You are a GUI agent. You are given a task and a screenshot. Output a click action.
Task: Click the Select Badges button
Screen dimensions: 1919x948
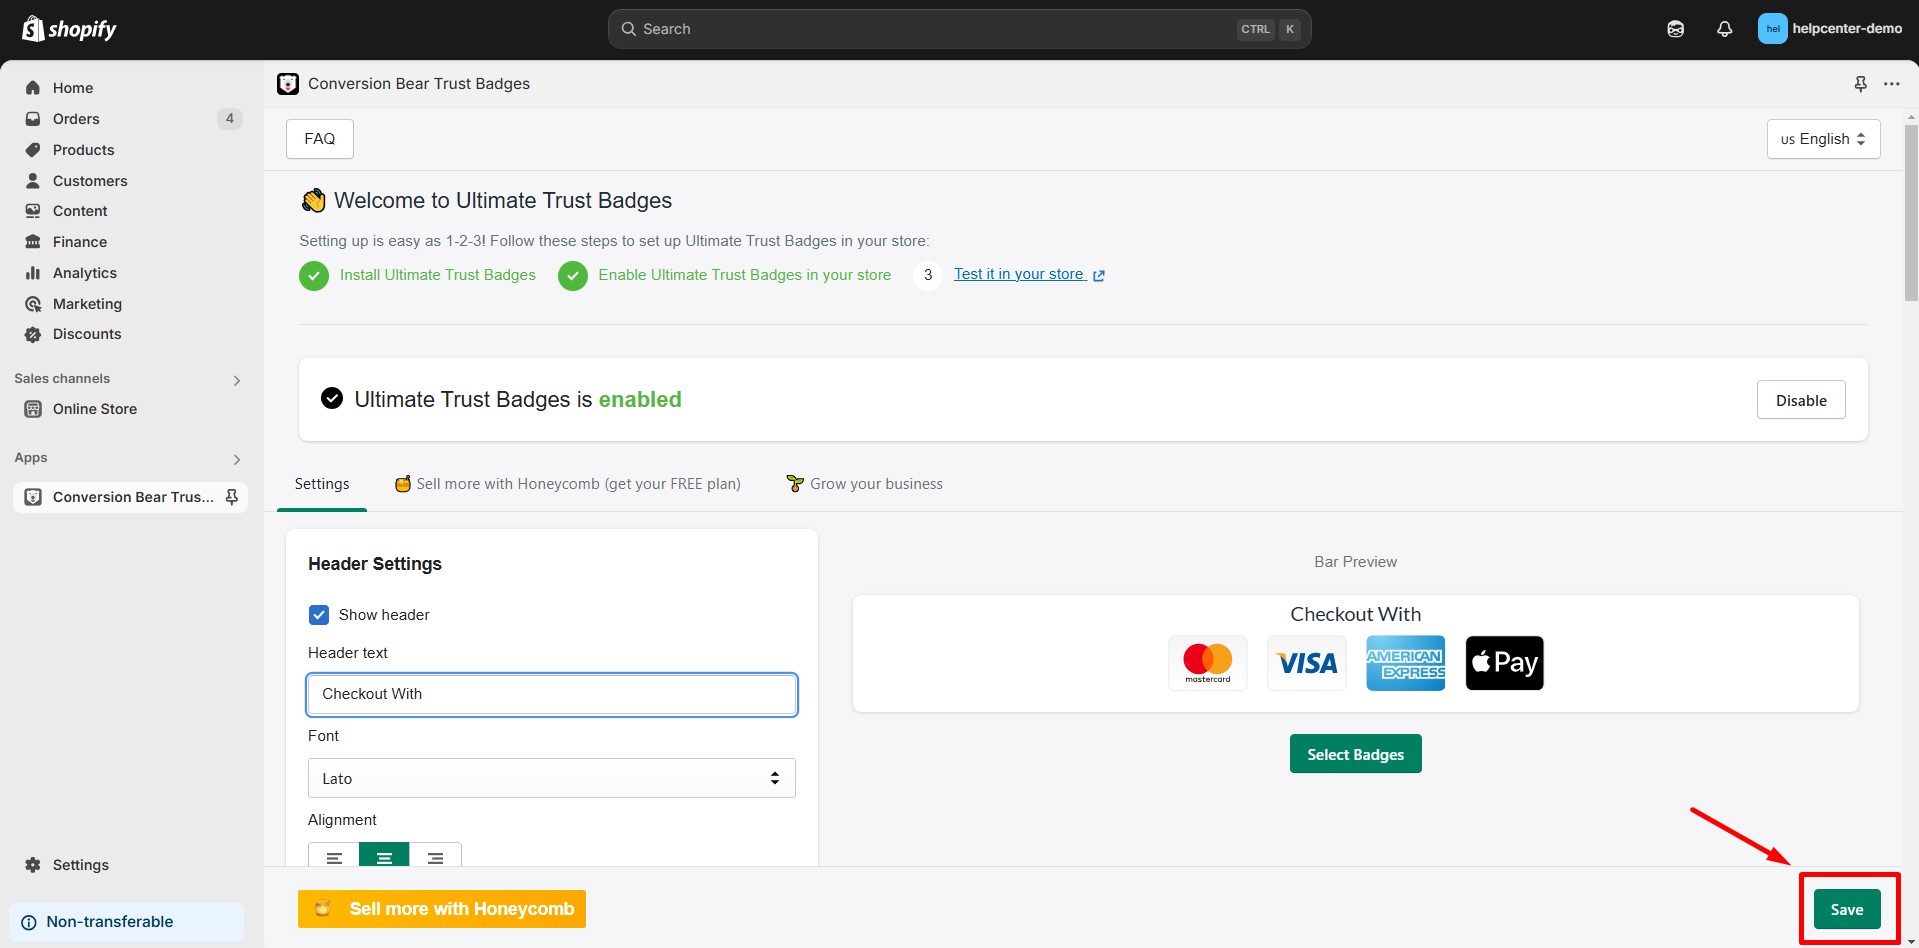point(1354,753)
